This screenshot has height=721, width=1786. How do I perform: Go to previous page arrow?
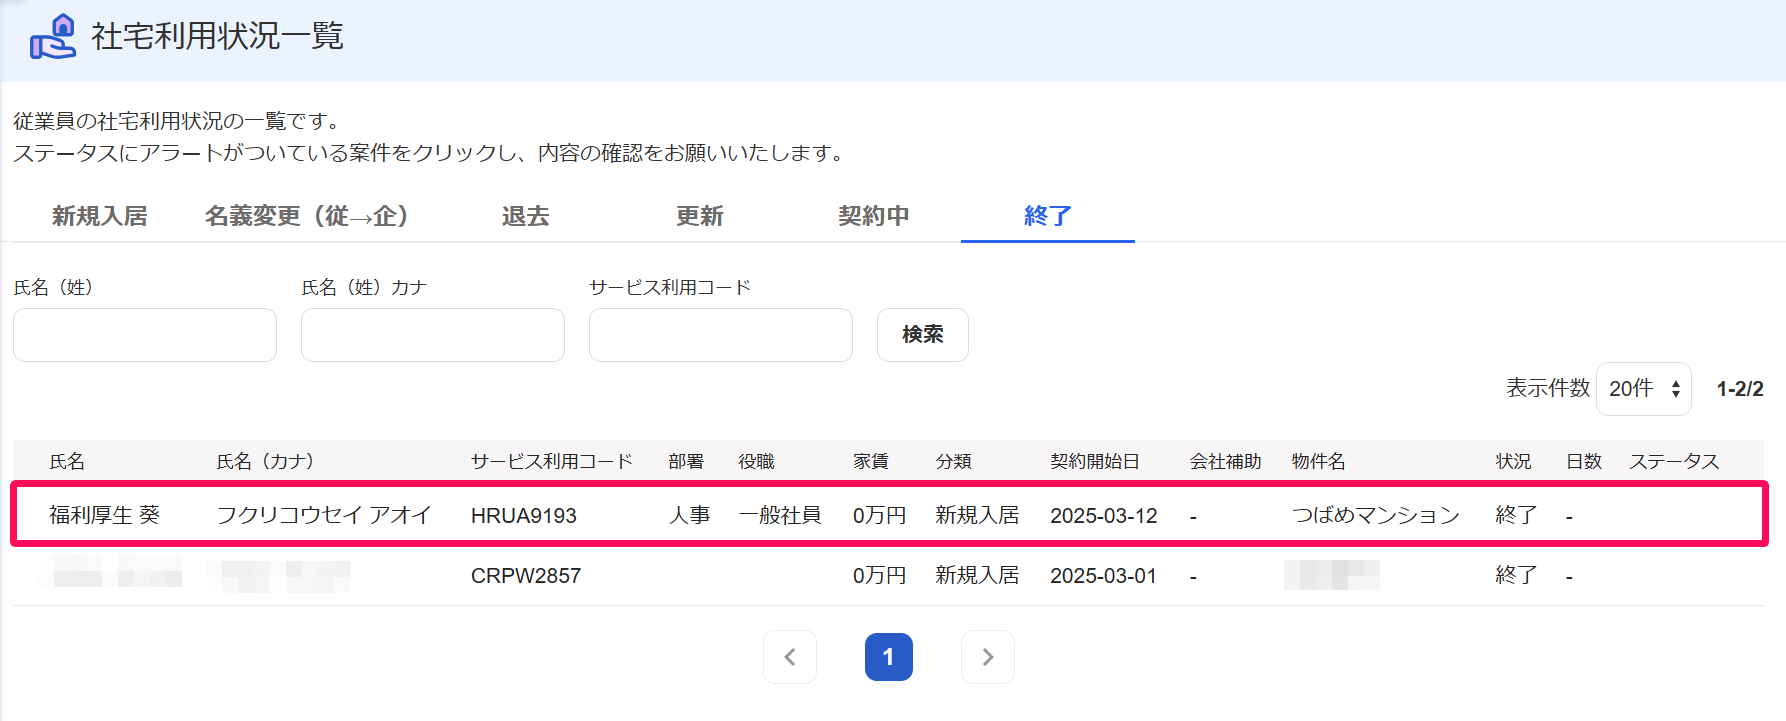click(790, 657)
